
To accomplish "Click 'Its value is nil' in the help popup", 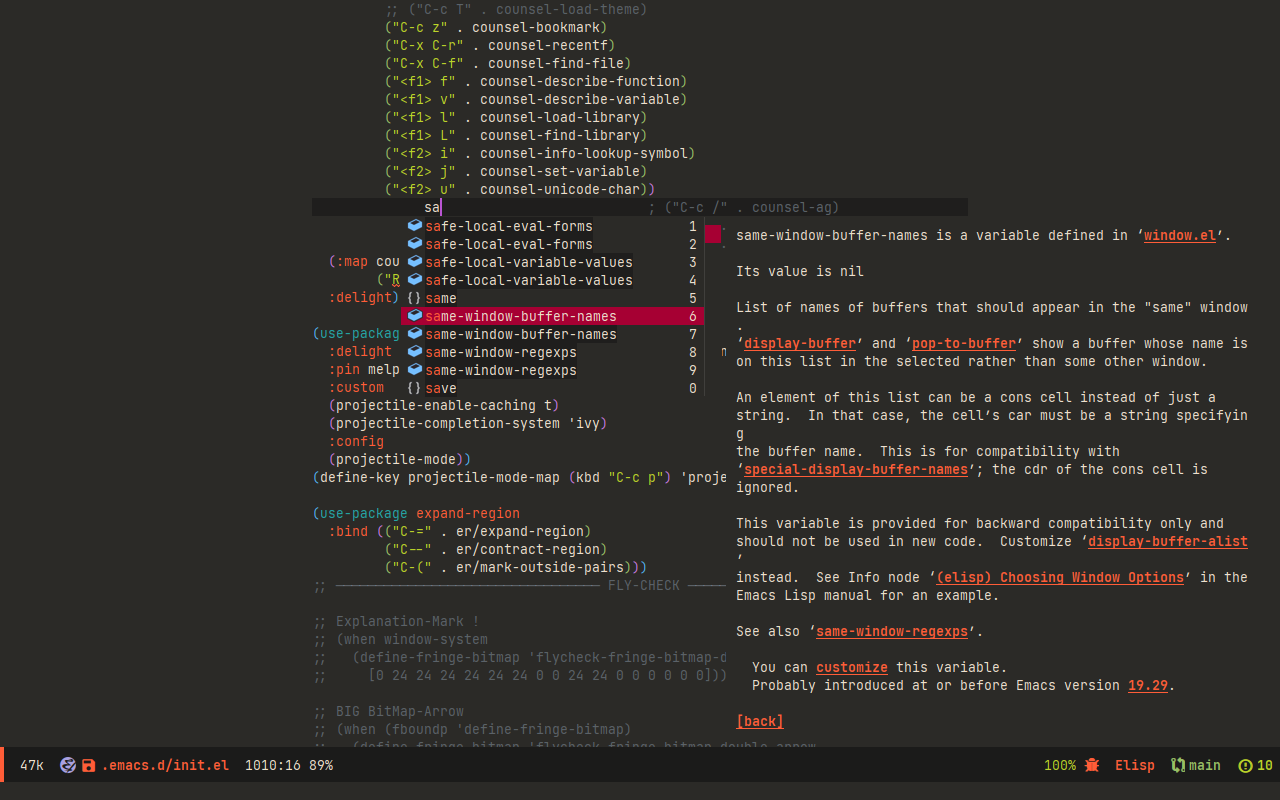I will [x=800, y=271].
